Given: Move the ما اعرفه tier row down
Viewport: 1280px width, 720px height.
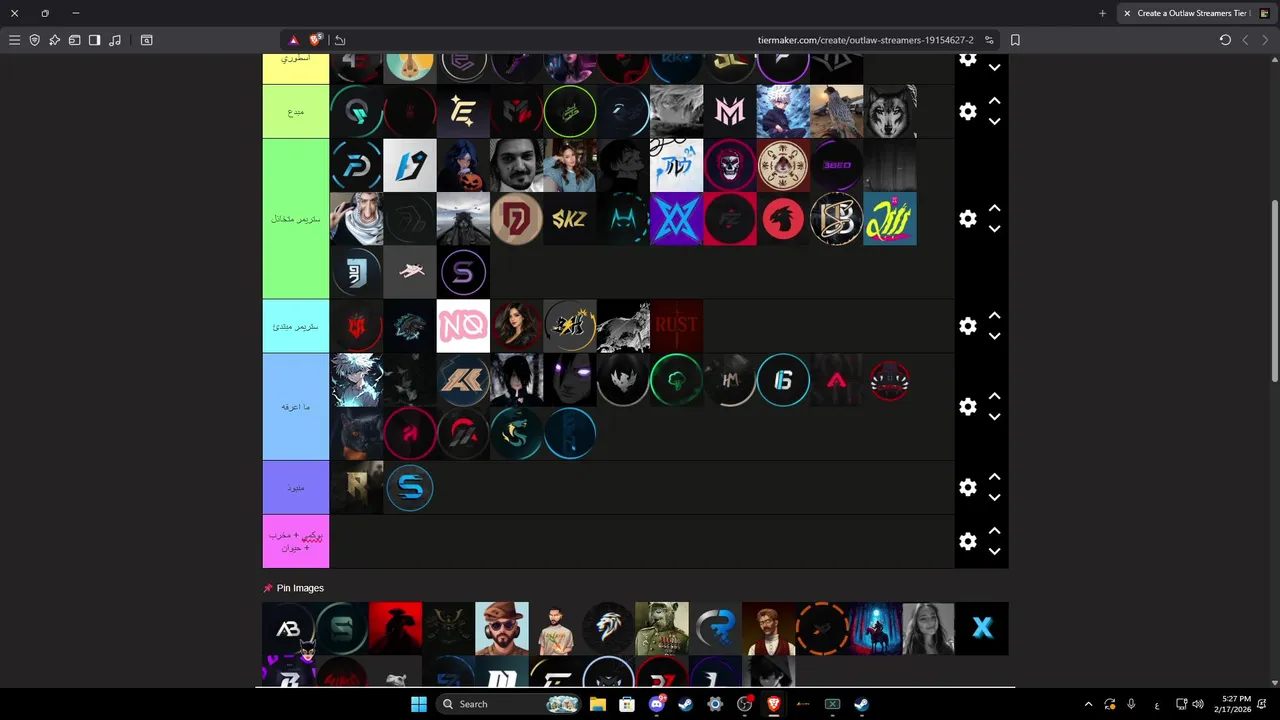Looking at the screenshot, I should [x=995, y=417].
